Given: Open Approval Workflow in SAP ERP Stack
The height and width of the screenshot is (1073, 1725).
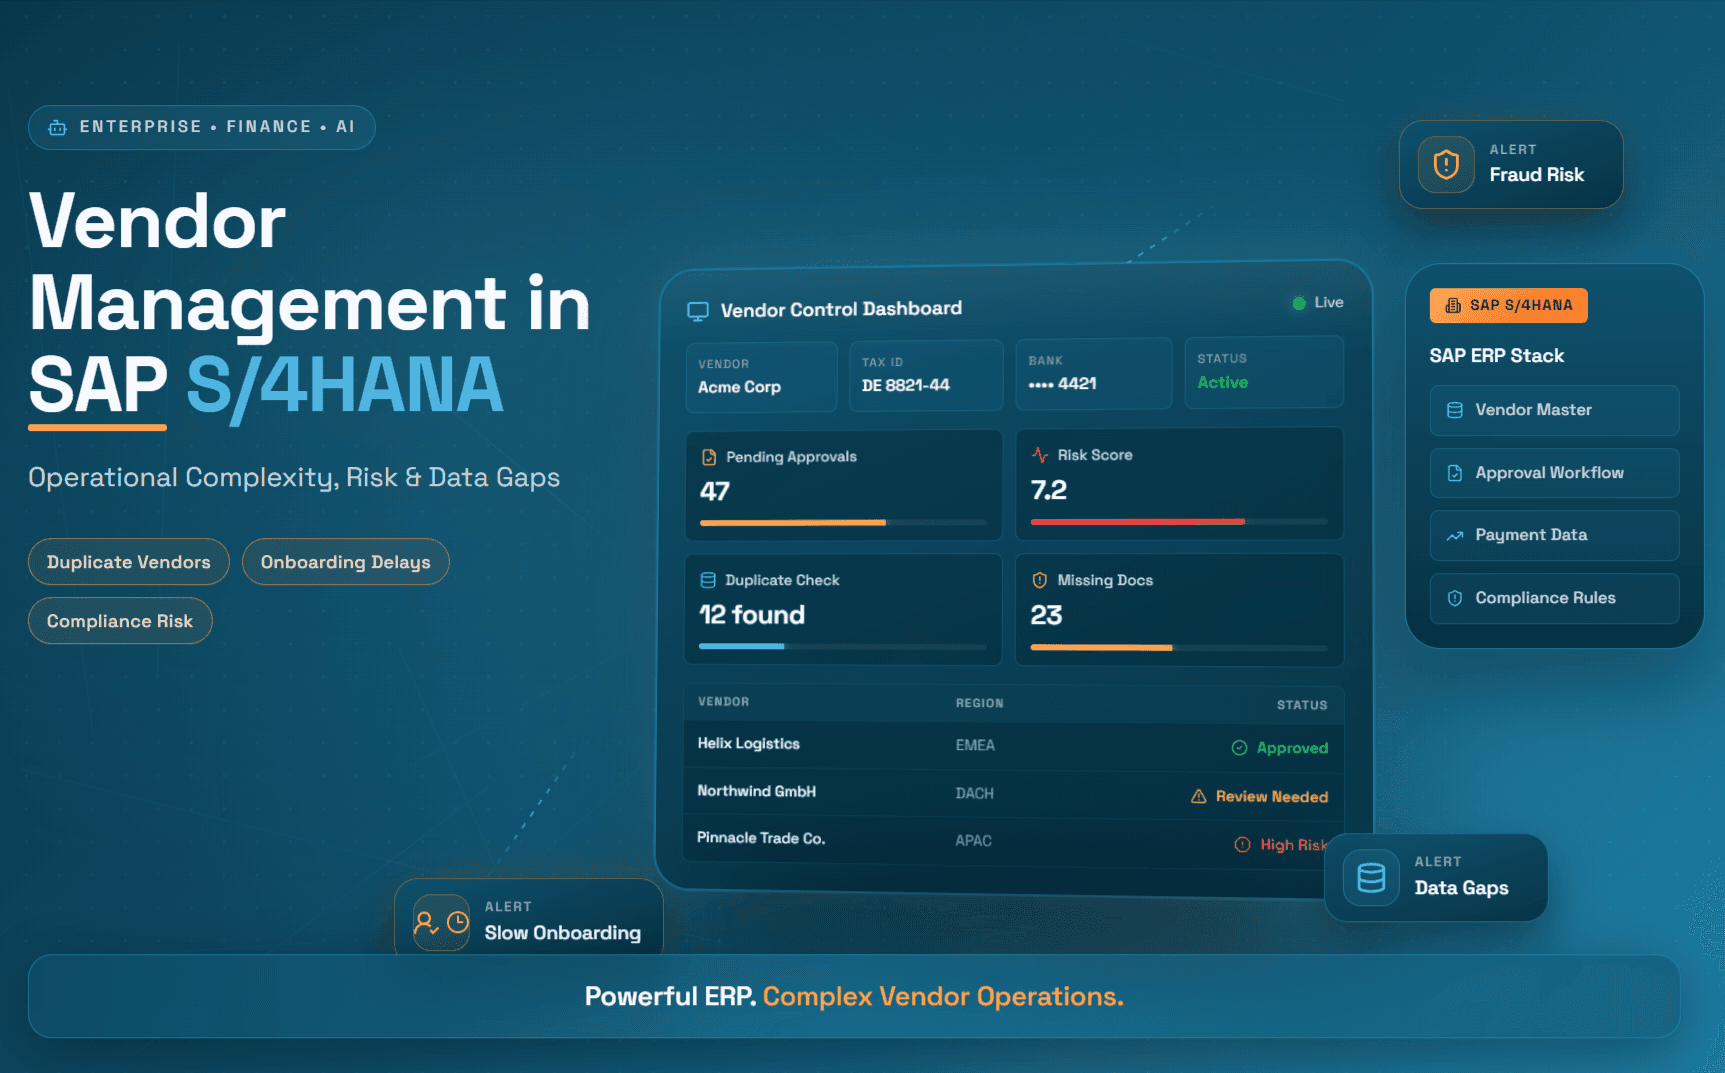Looking at the screenshot, I should click(x=1554, y=473).
